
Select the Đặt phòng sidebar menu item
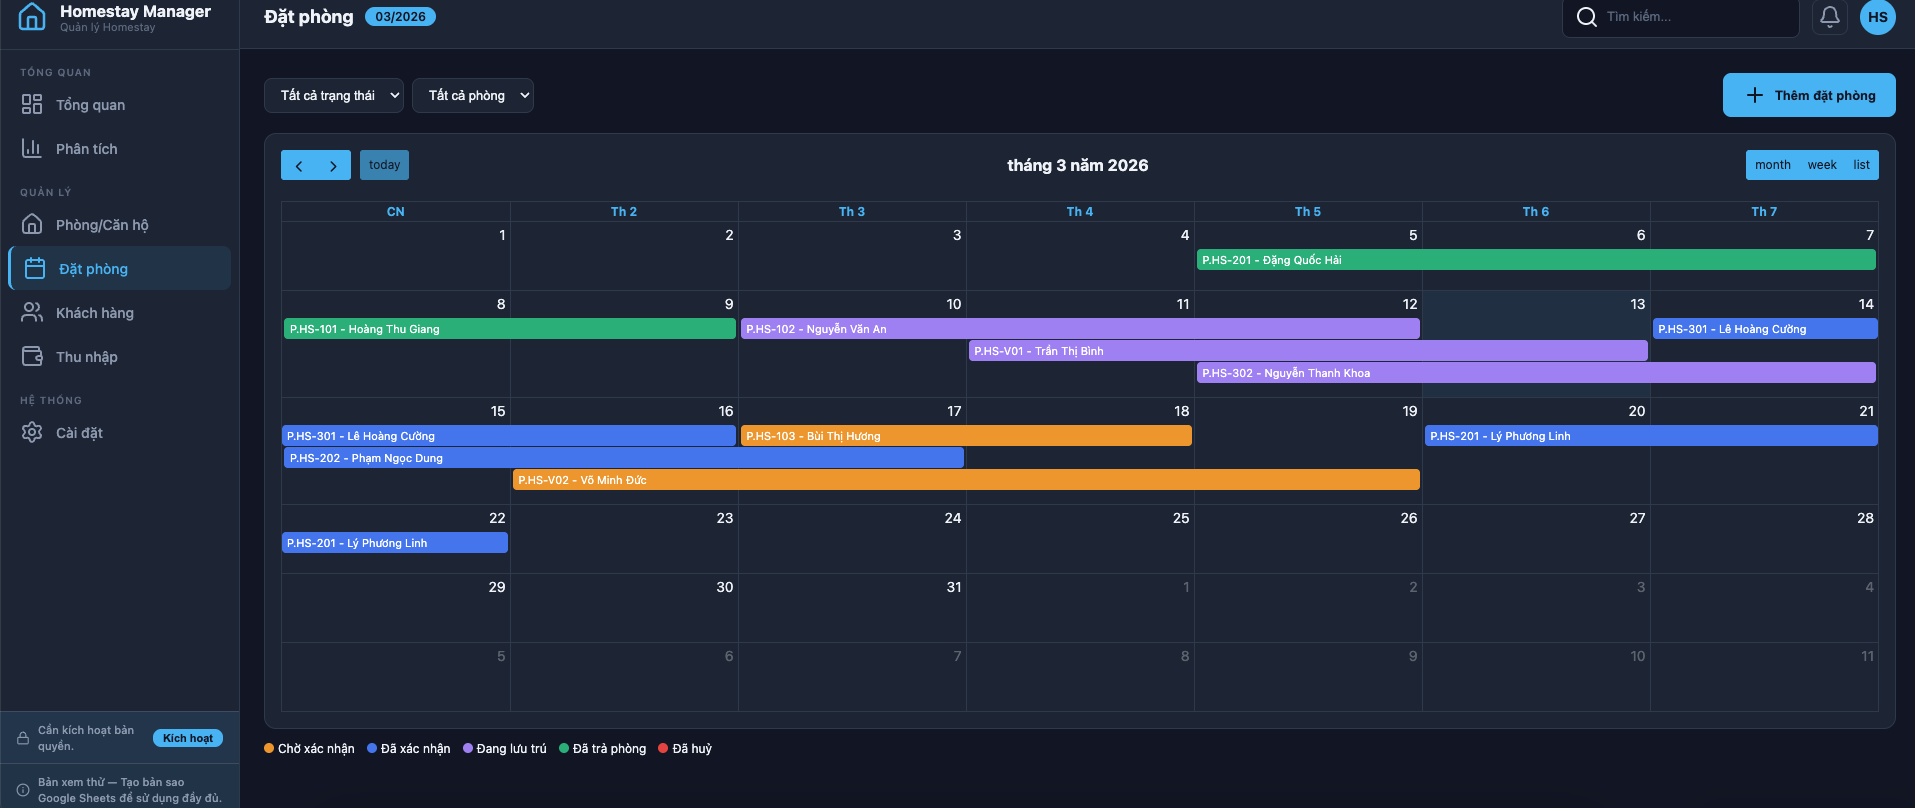click(93, 269)
